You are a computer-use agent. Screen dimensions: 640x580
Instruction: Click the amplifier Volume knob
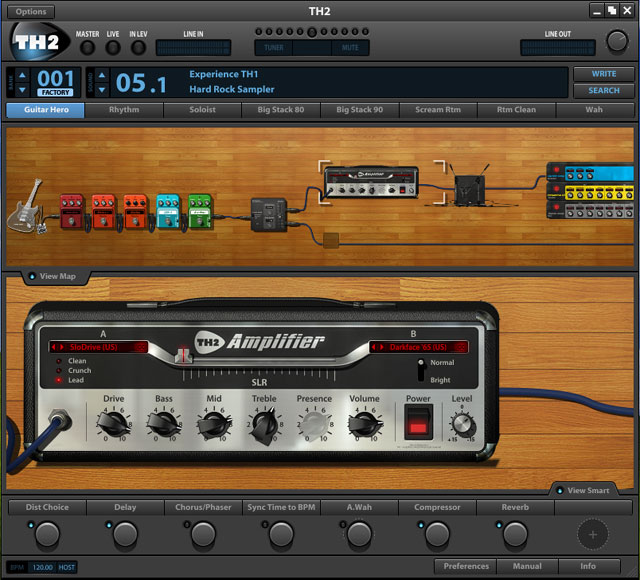pyautogui.click(x=364, y=424)
